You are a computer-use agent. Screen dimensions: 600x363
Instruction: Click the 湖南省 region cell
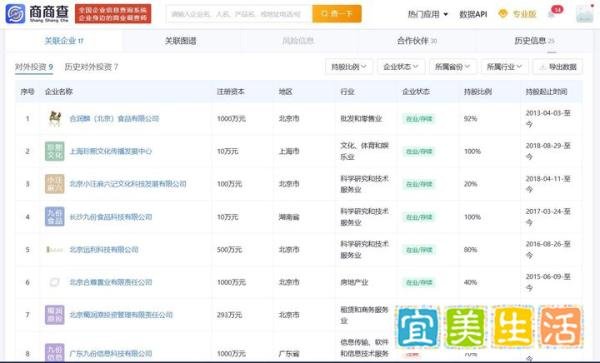point(289,217)
